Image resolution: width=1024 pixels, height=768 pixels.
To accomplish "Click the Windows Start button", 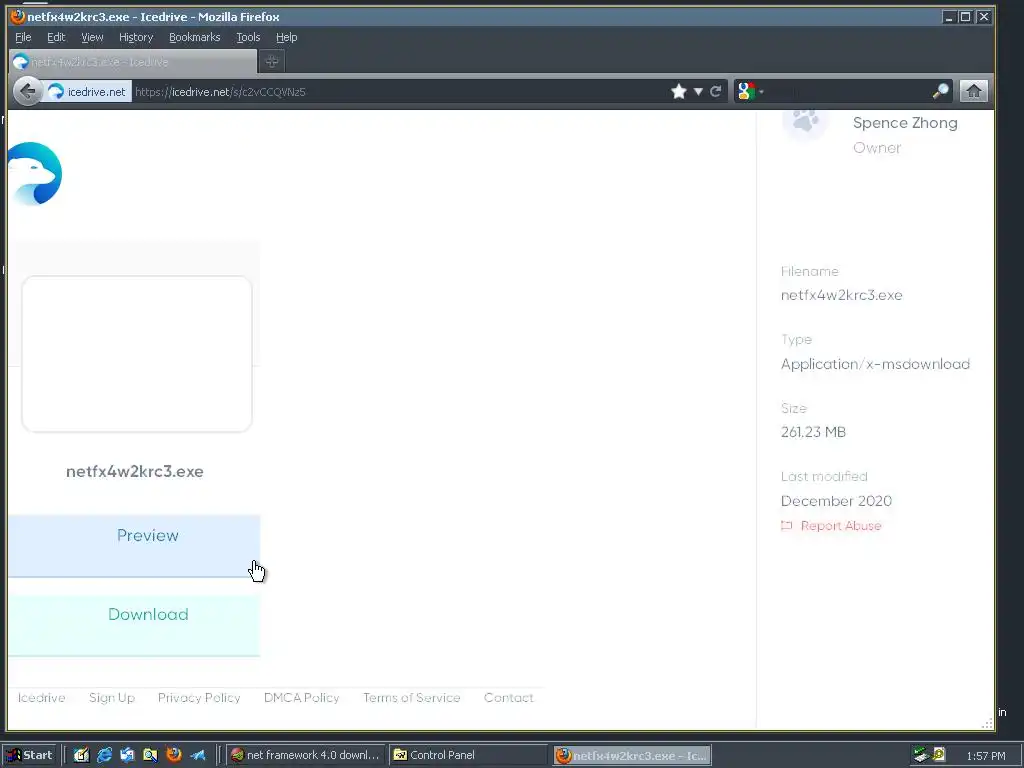I will 29,755.
